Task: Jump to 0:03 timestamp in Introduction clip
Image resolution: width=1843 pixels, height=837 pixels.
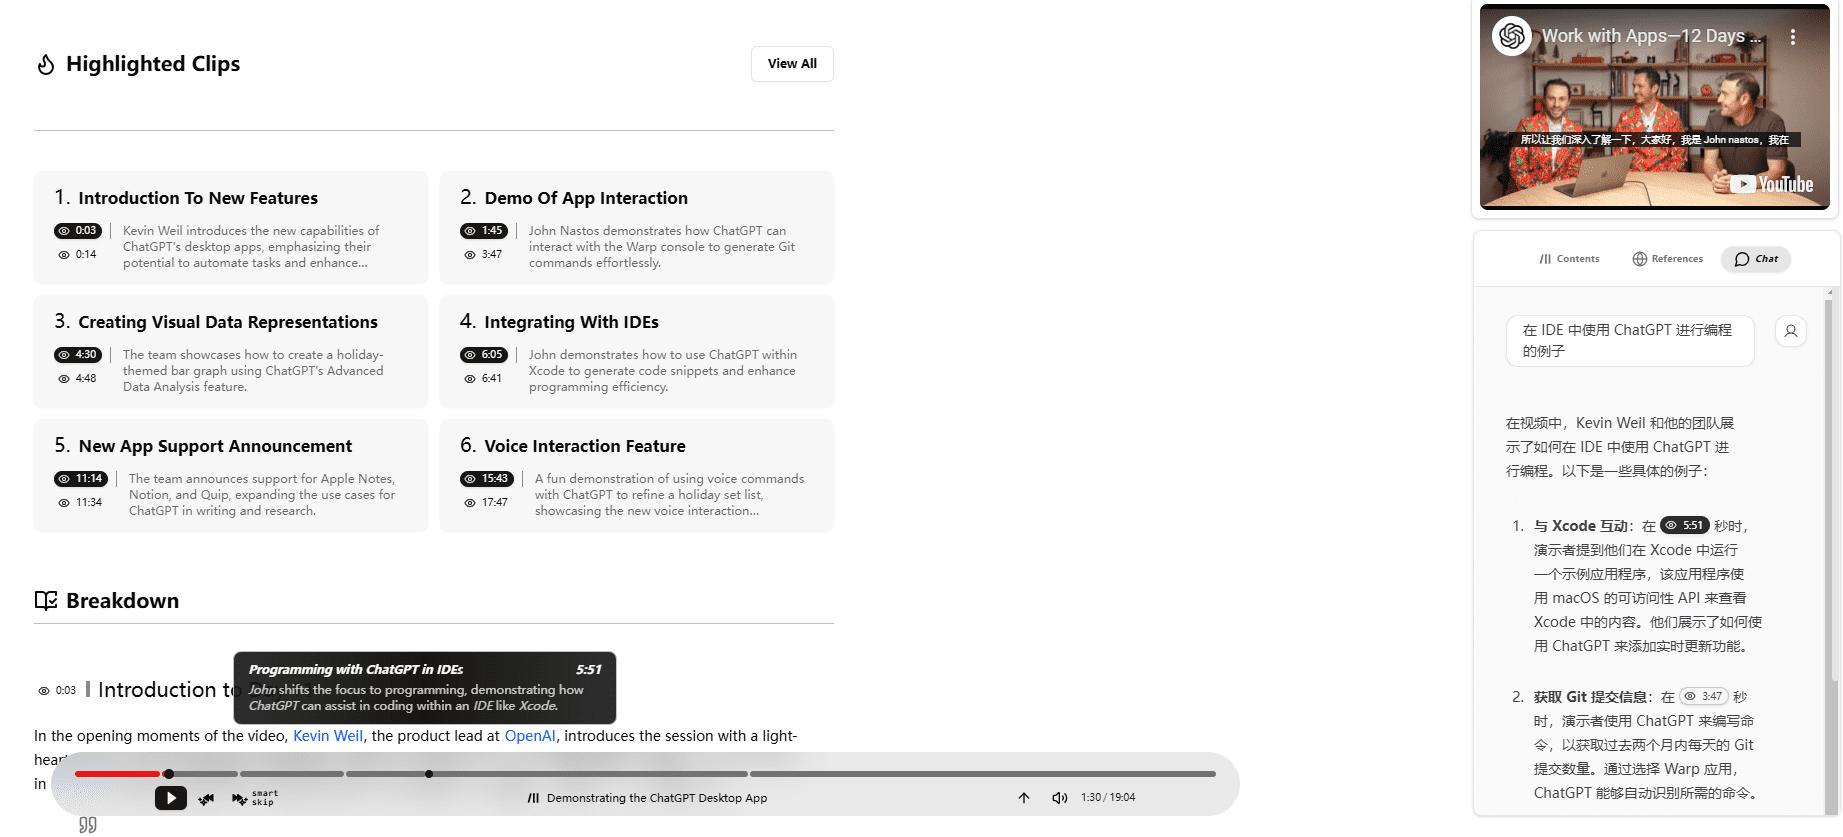Action: click(x=78, y=231)
